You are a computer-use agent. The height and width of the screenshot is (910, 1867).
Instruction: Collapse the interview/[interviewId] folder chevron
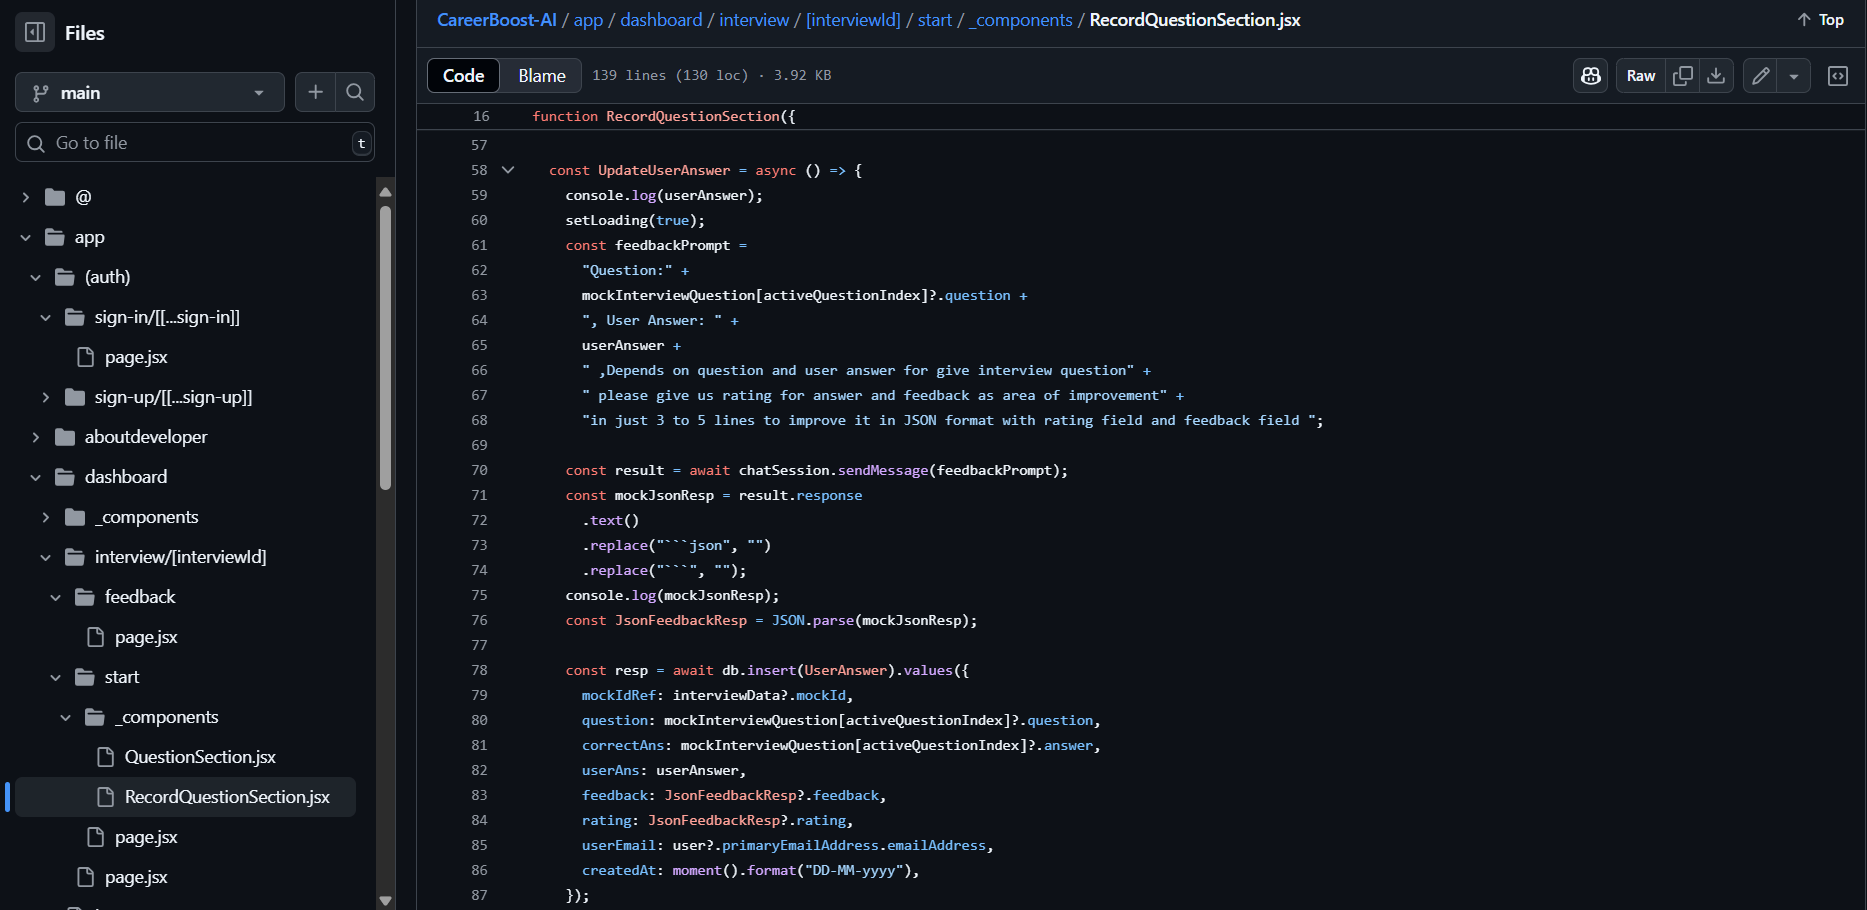[46, 557]
